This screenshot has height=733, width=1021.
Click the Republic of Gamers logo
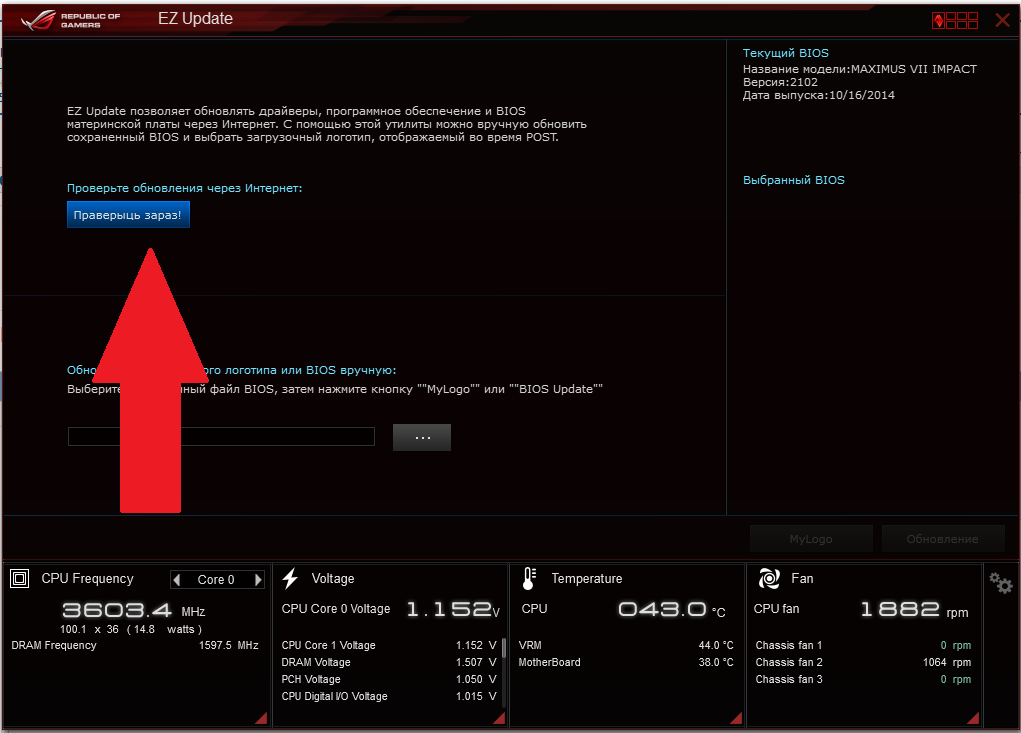(70, 20)
